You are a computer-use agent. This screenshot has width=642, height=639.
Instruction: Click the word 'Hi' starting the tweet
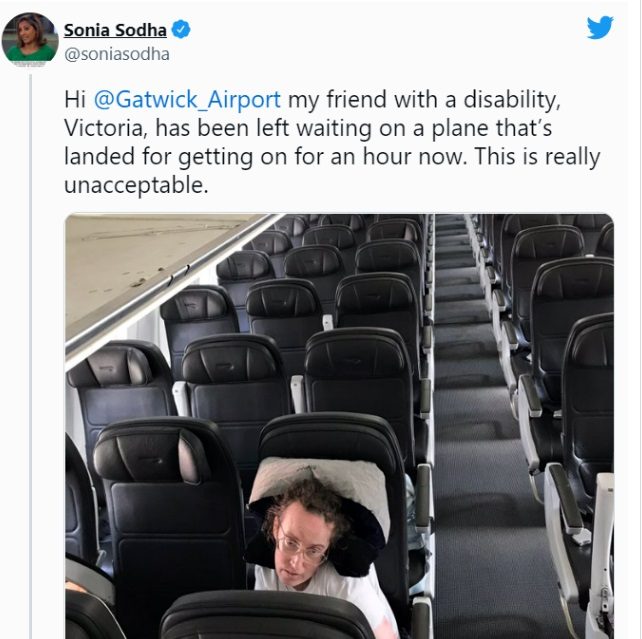pyautogui.click(x=75, y=99)
